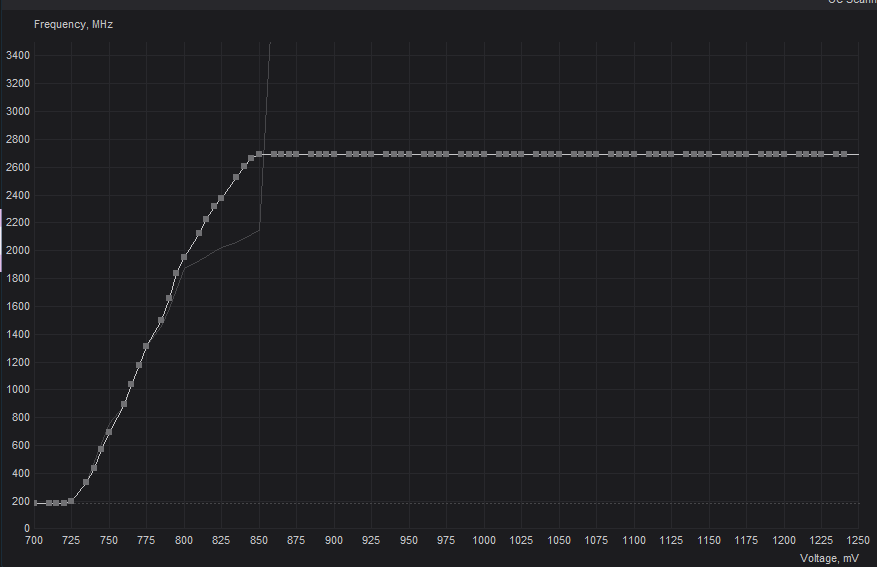Screen dimensions: 877x567
Task: Select the flat-line curve point at 900 mV
Action: pyautogui.click(x=334, y=155)
